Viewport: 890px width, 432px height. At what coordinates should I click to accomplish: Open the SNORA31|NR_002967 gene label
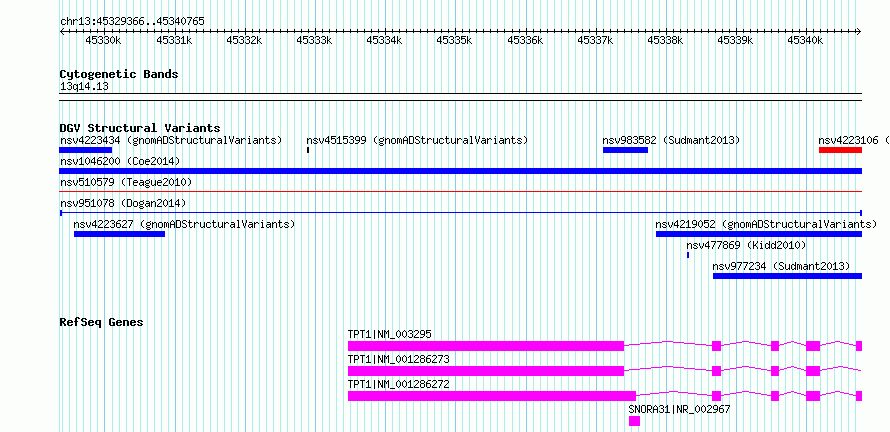(x=679, y=409)
